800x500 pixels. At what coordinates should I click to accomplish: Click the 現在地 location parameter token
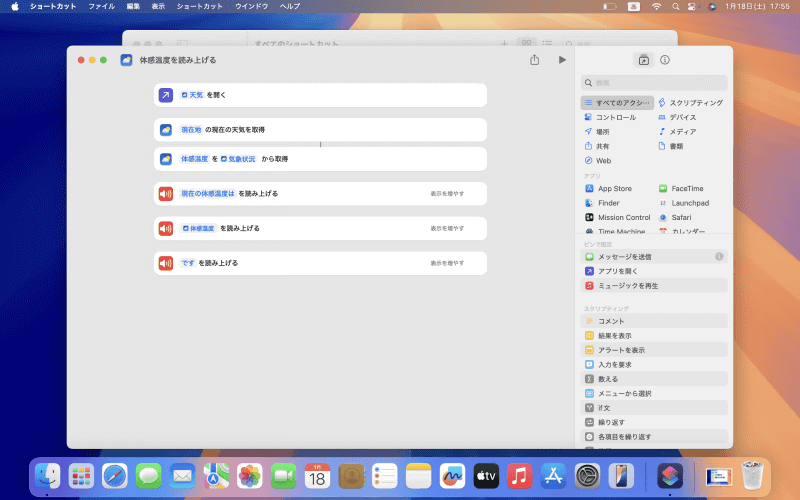tap(191, 130)
